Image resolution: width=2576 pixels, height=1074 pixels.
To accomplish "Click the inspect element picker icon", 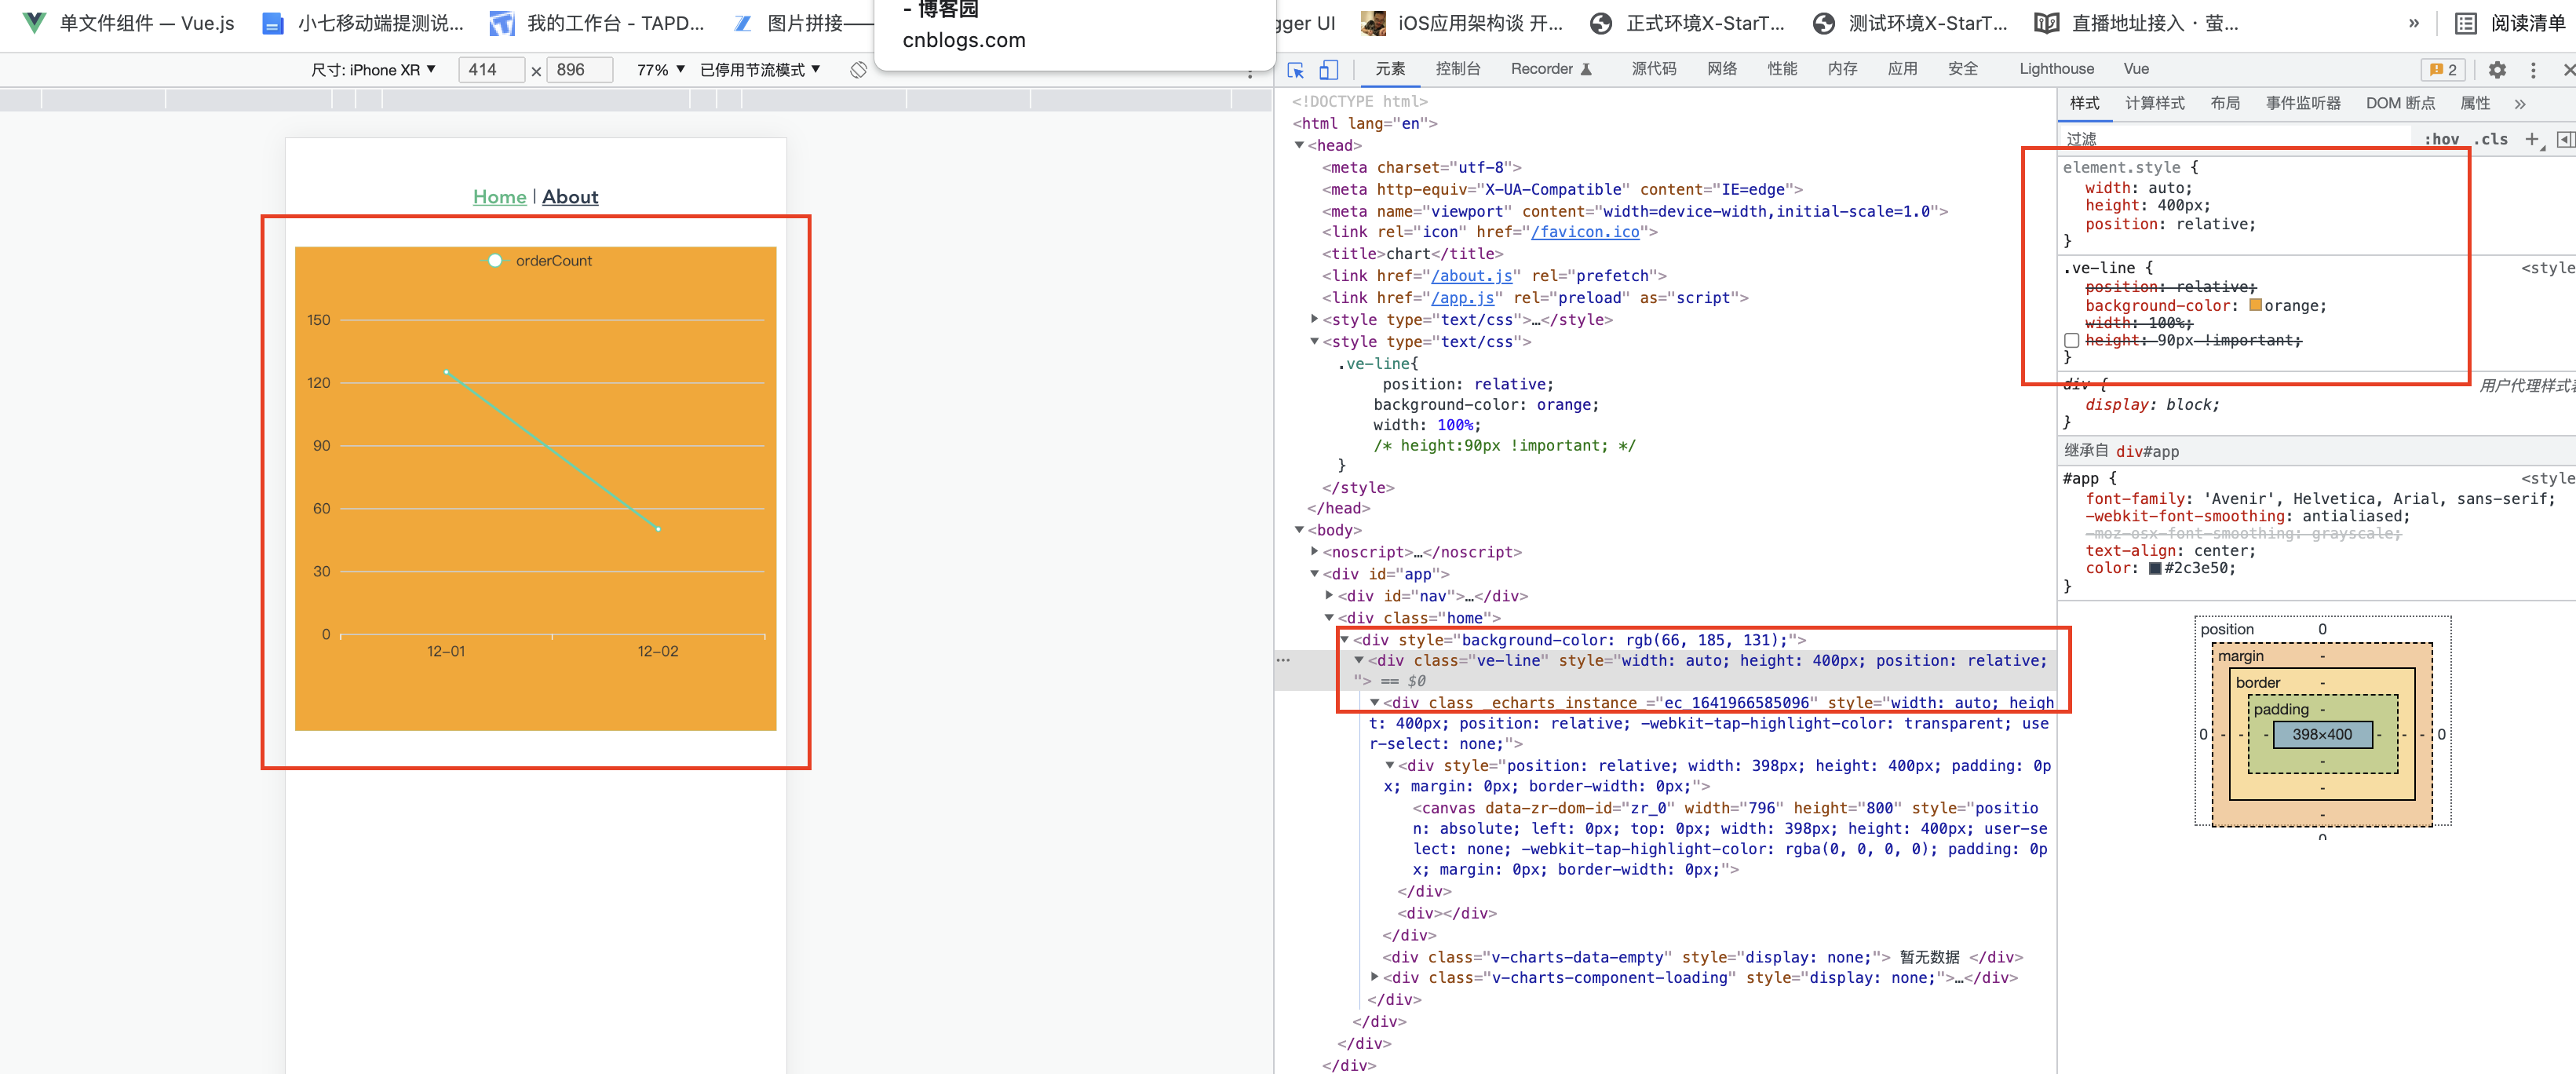I will tap(1296, 70).
